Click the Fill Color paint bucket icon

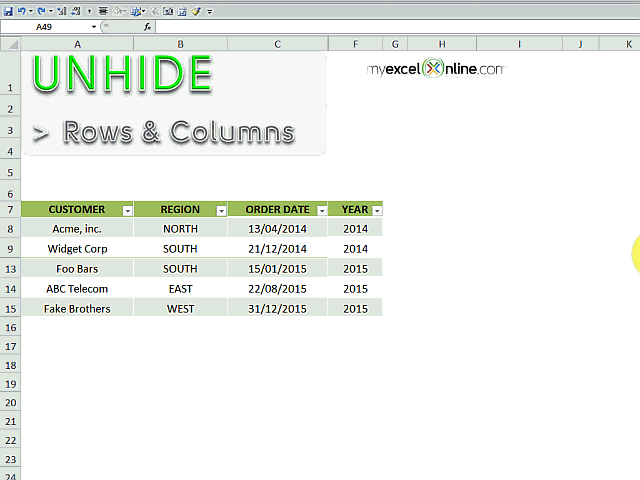click(x=118, y=11)
